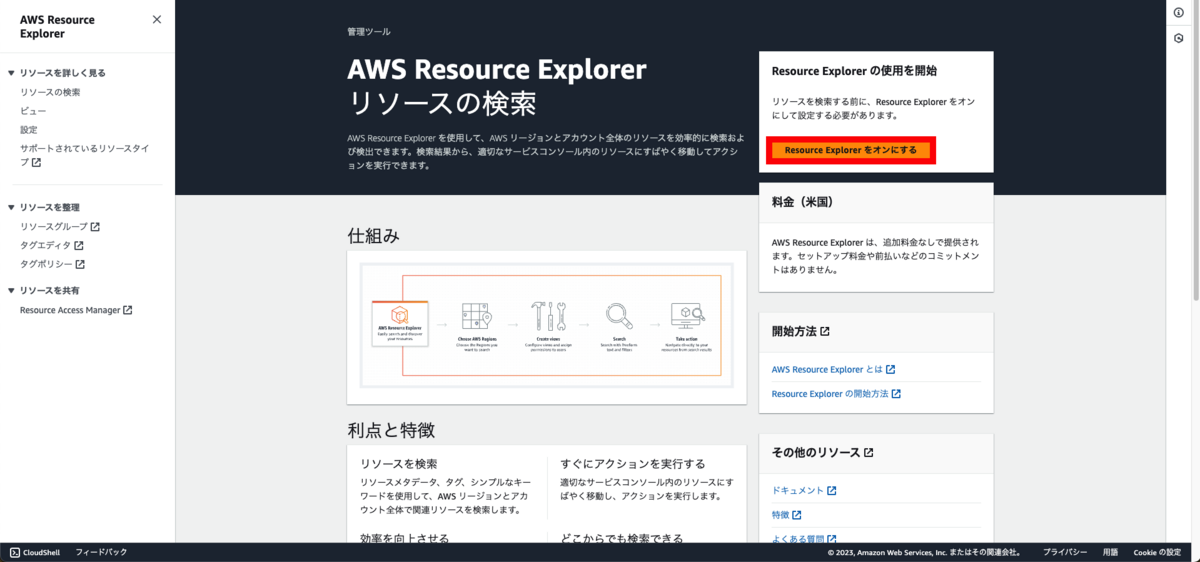
Task: Open the ドキュメント link
Action: tap(804, 491)
